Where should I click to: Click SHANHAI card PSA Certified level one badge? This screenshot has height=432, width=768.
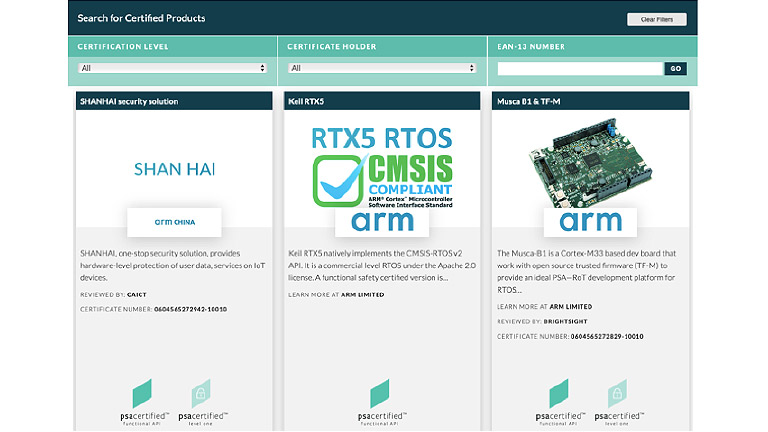click(x=203, y=402)
